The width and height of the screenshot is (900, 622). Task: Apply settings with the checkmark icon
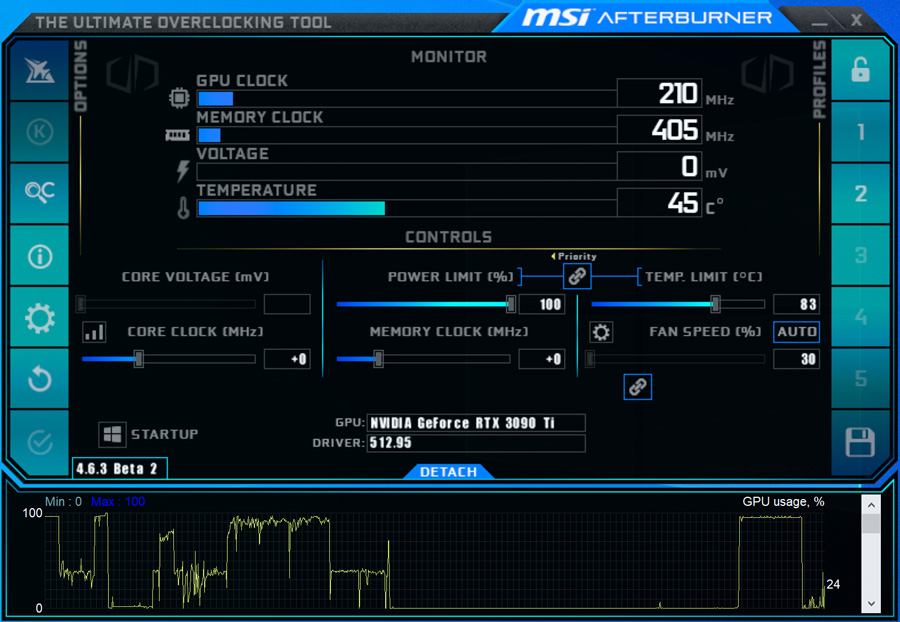click(39, 442)
